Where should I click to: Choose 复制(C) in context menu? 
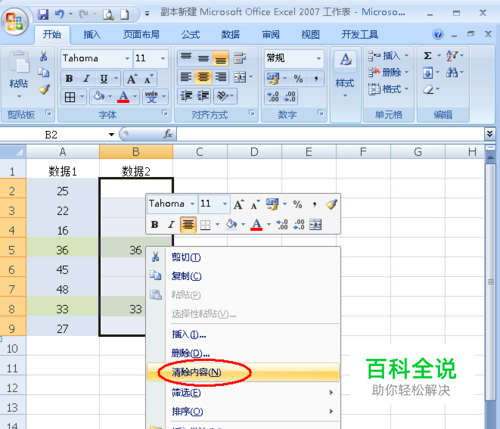click(x=243, y=276)
